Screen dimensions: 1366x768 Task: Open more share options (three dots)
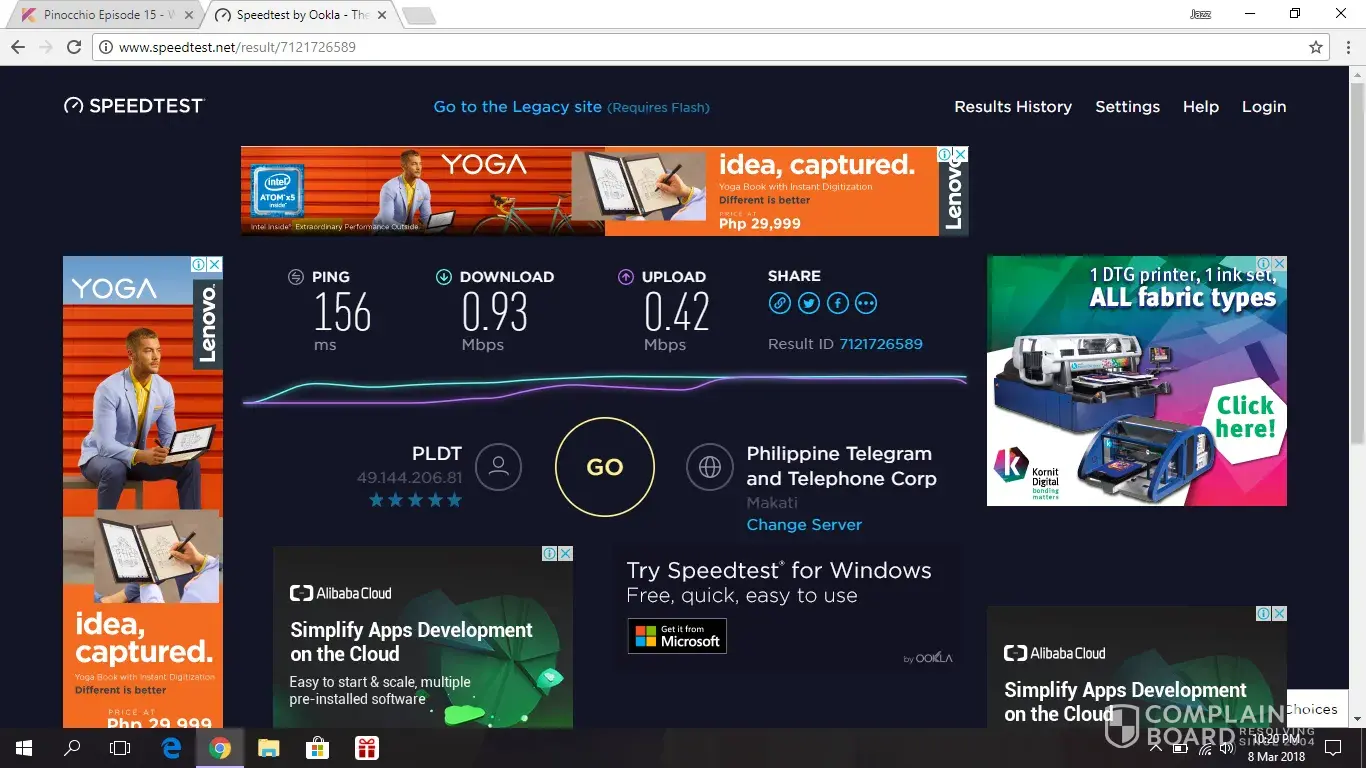tap(866, 303)
